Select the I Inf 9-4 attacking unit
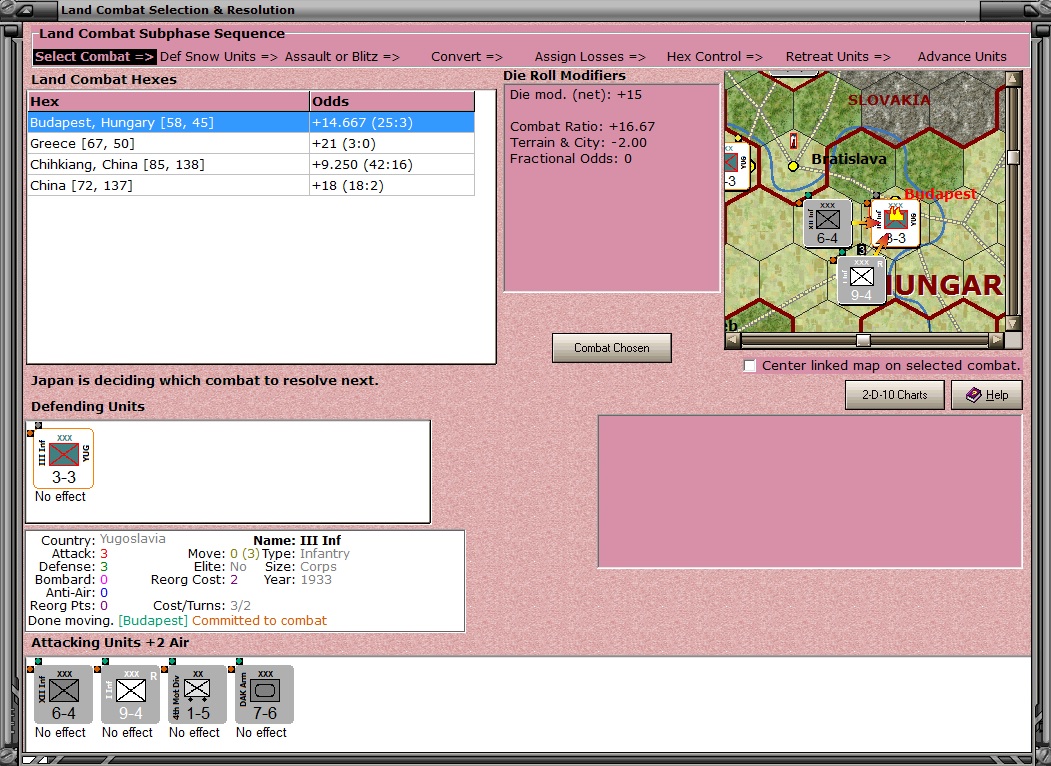This screenshot has width=1051, height=766. (130, 694)
